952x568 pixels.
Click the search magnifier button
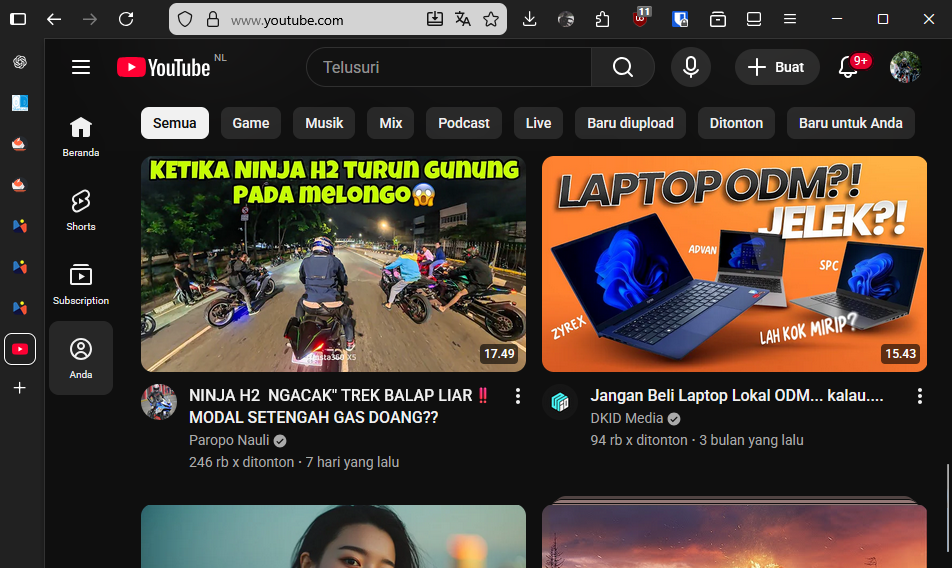(x=622, y=67)
